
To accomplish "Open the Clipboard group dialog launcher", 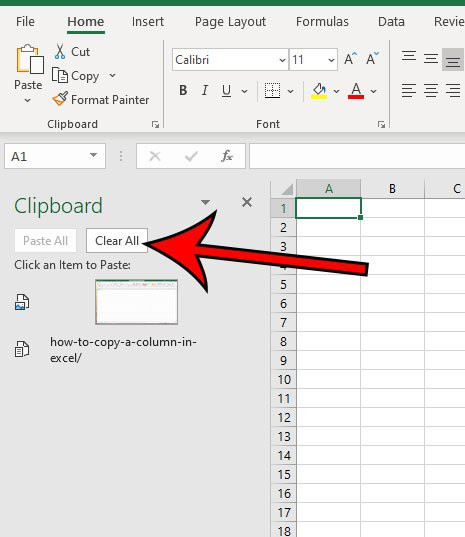I will point(155,125).
